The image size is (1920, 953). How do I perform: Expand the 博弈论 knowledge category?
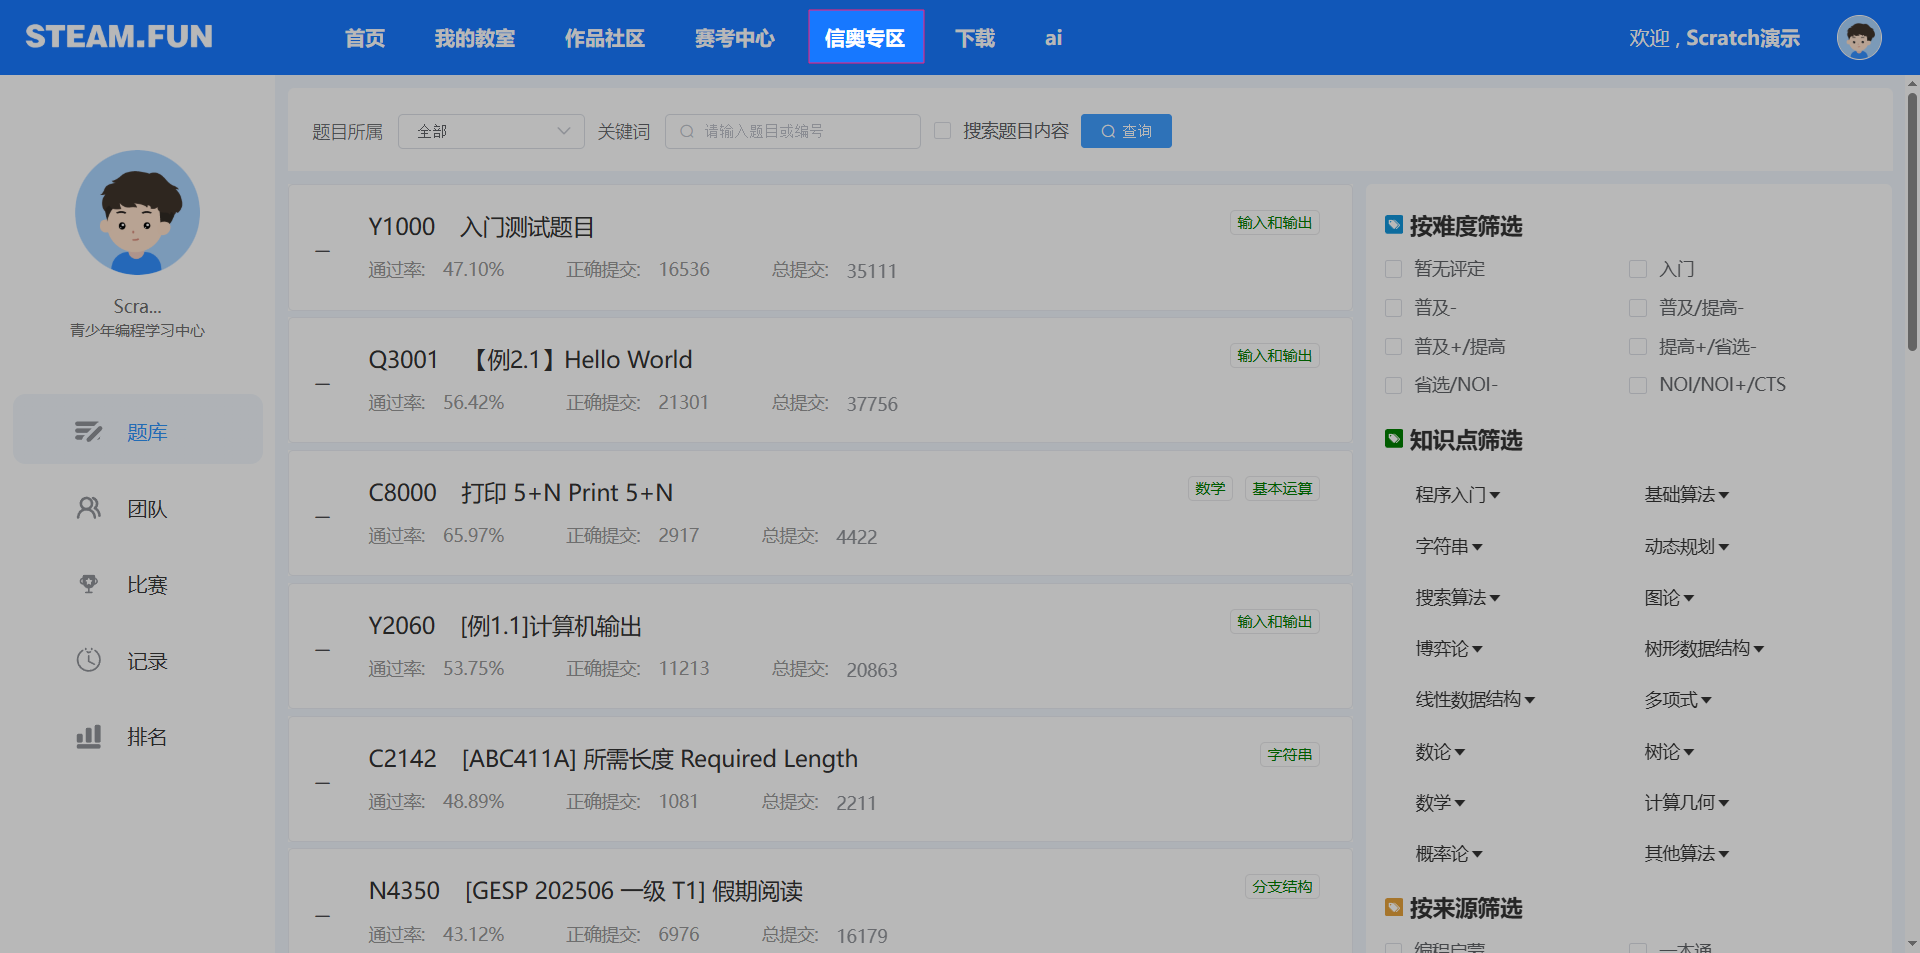pos(1449,649)
